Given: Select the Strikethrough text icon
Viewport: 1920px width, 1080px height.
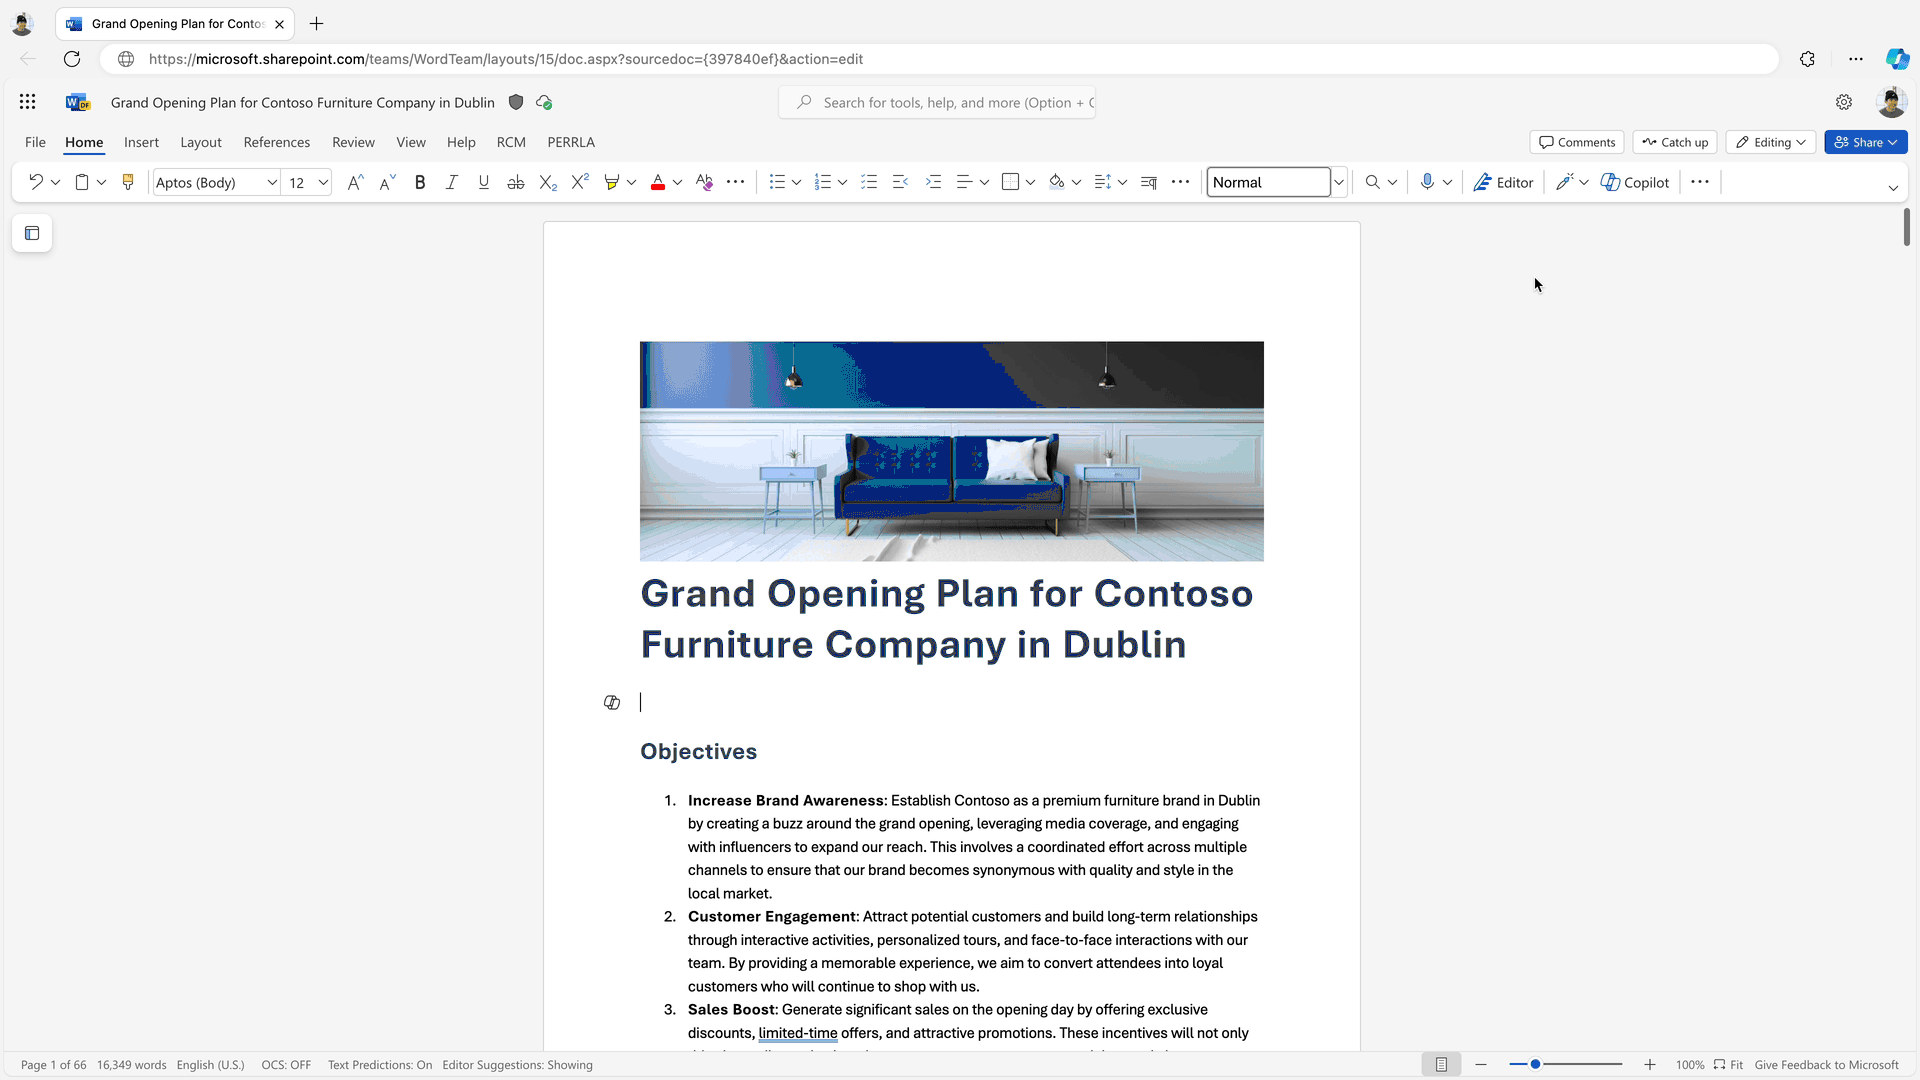Looking at the screenshot, I should click(515, 182).
